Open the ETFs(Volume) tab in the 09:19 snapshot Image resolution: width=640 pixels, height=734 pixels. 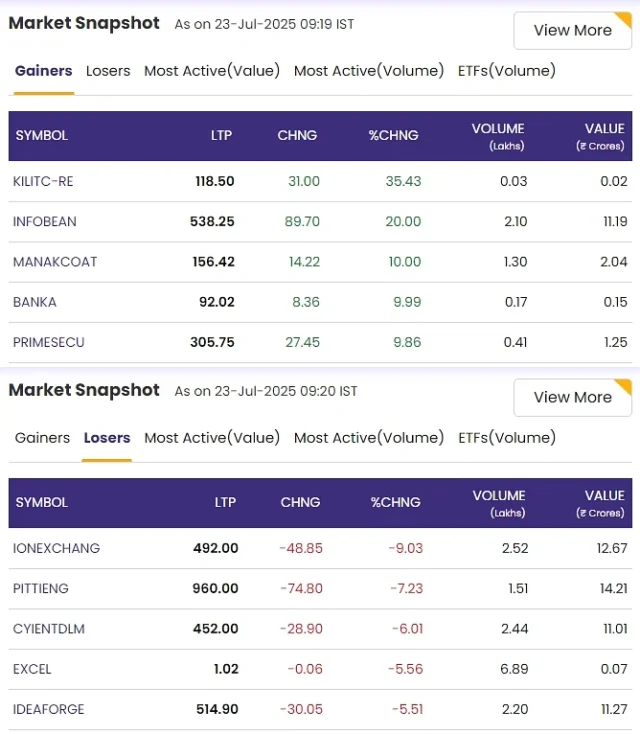coord(507,71)
